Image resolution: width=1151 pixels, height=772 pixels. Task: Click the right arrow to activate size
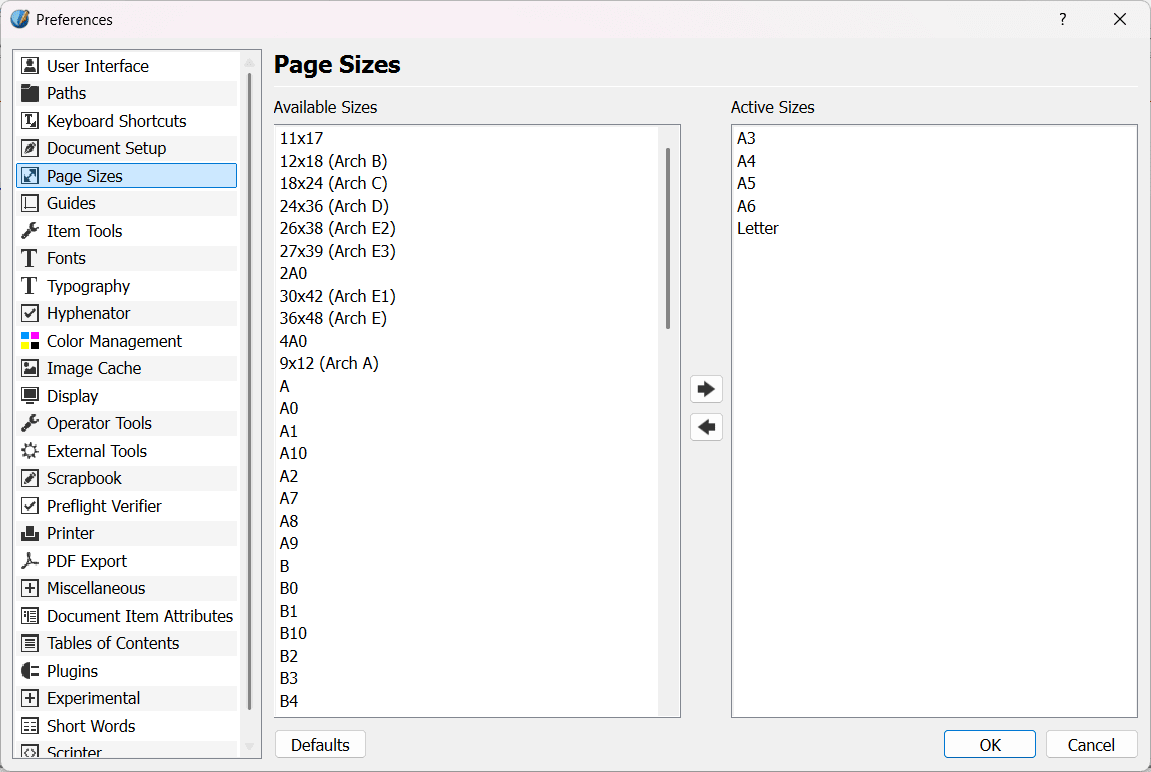pyautogui.click(x=706, y=389)
